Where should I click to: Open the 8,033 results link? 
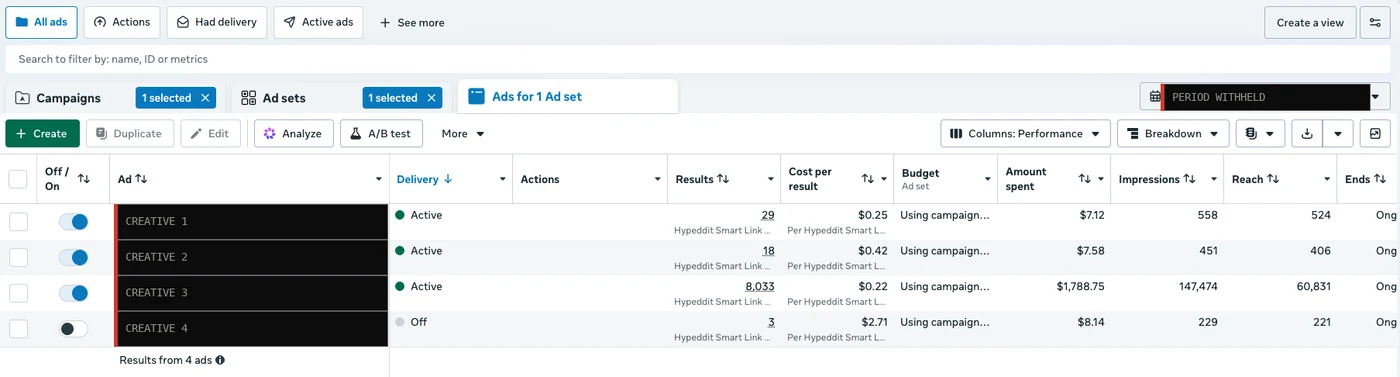pyautogui.click(x=760, y=286)
